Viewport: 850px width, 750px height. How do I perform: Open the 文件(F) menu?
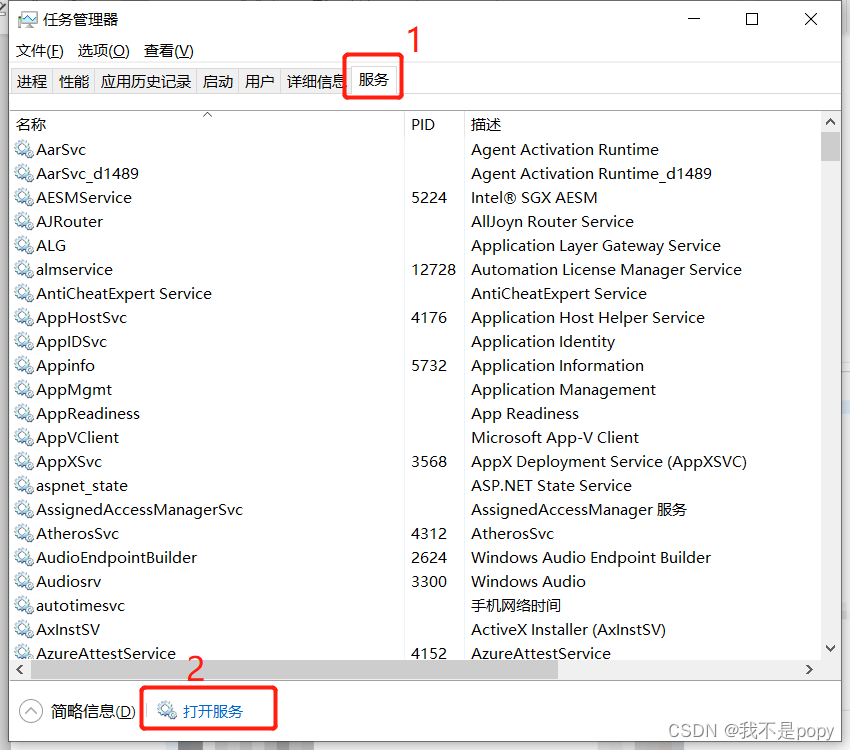point(40,51)
